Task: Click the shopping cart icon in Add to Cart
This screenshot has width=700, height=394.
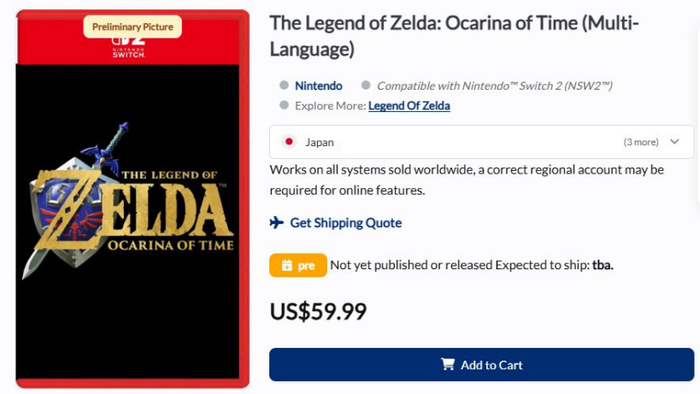Action: click(447, 364)
